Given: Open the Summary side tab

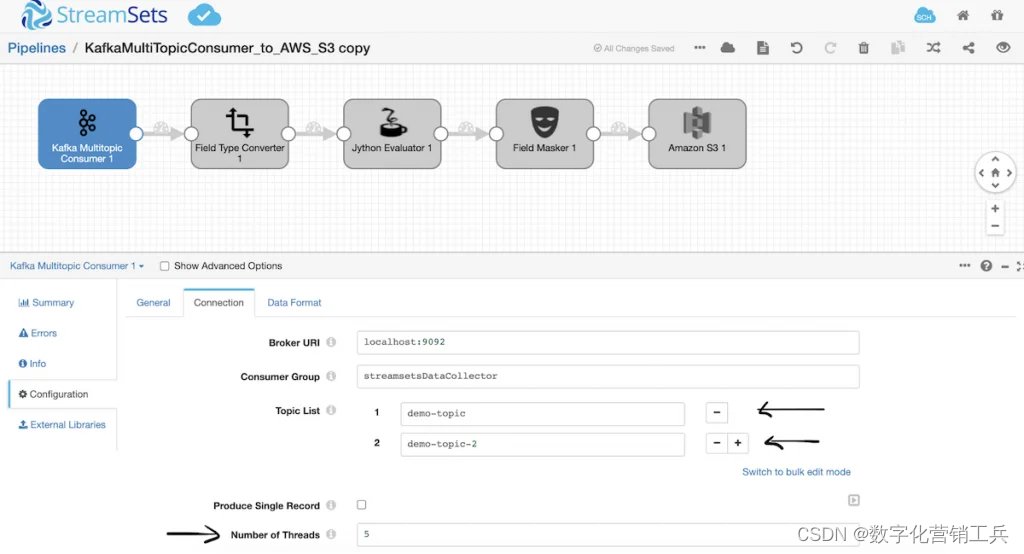Looking at the screenshot, I should click(x=46, y=302).
